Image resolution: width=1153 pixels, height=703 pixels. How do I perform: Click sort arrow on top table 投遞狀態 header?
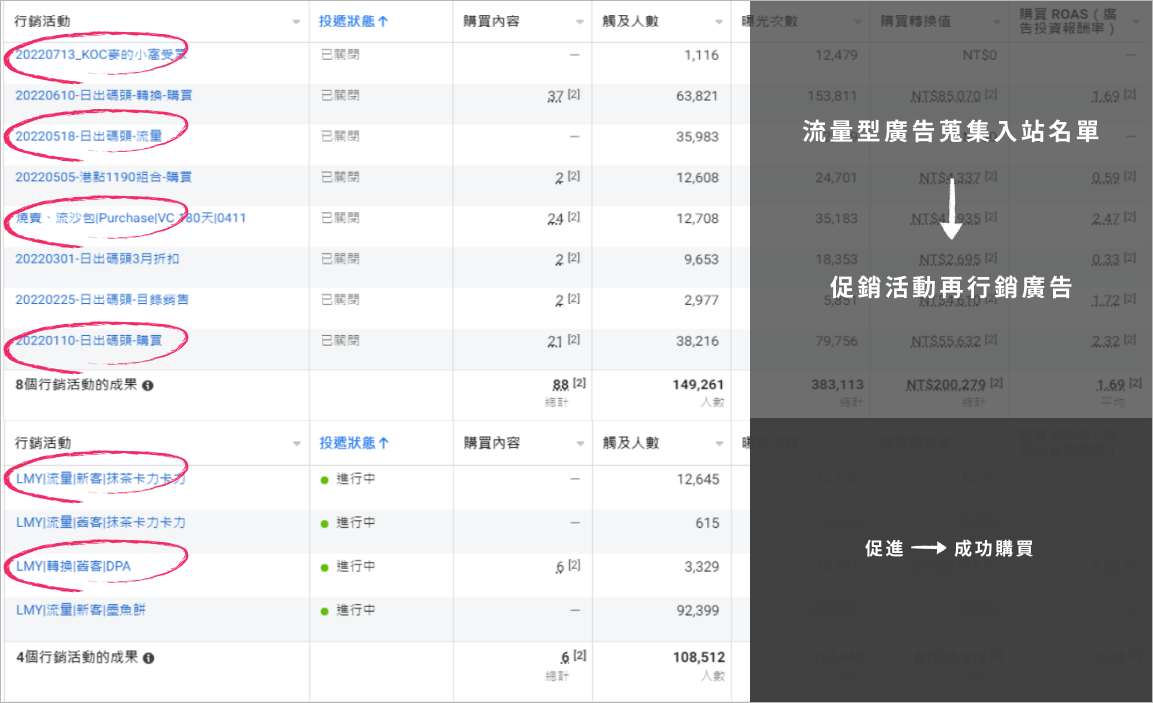coord(384,21)
